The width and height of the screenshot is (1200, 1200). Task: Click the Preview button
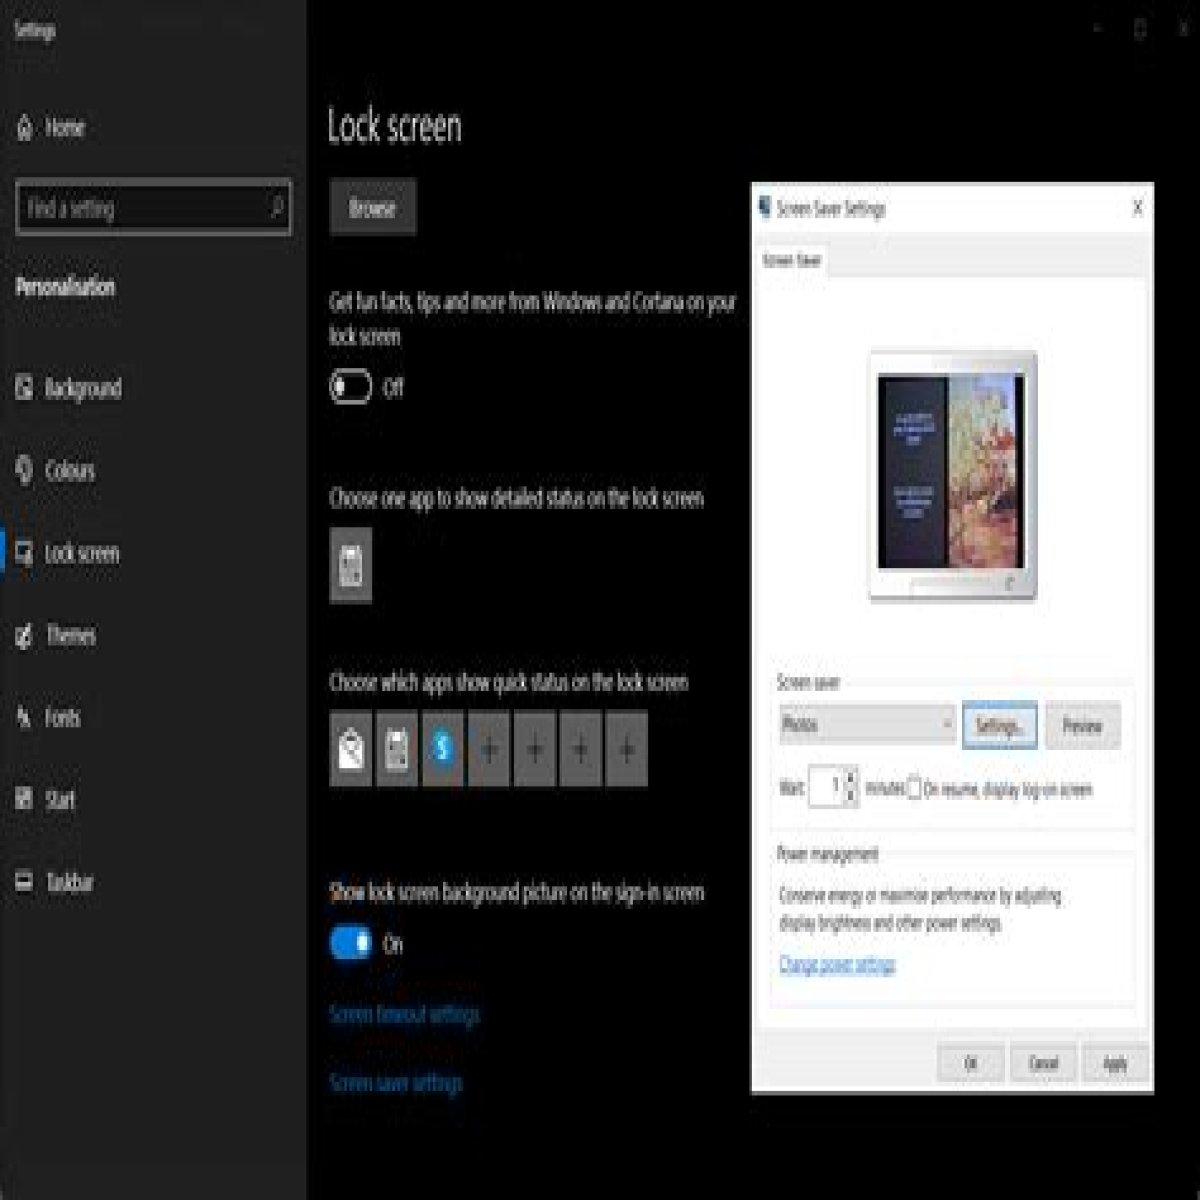point(1082,726)
